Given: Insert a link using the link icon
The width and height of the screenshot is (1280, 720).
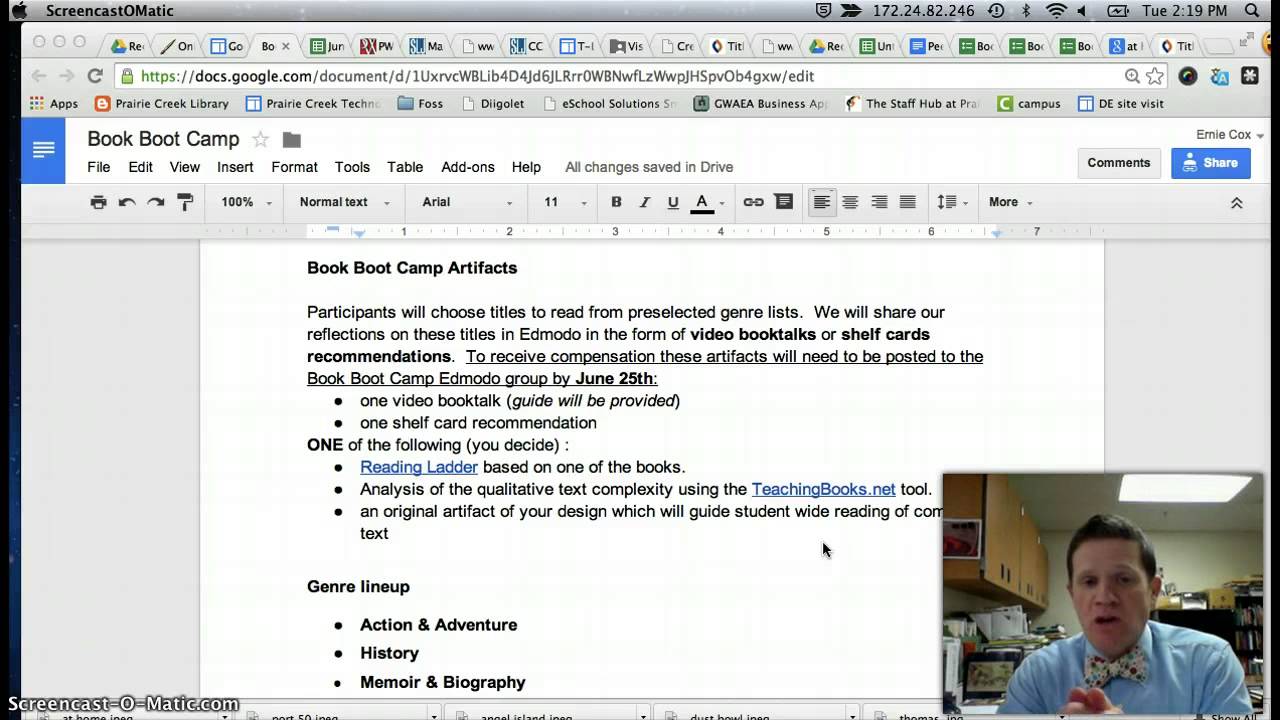Looking at the screenshot, I should [x=753, y=202].
